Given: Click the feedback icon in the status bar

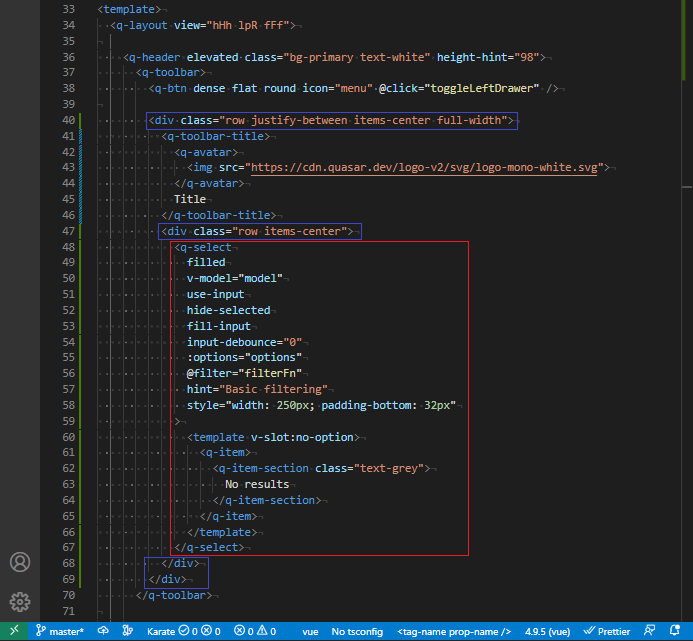Looking at the screenshot, I should tap(649, 631).
